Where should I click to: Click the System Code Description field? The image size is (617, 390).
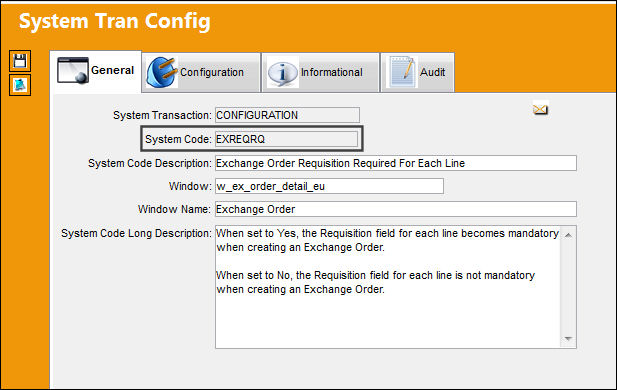(396, 163)
